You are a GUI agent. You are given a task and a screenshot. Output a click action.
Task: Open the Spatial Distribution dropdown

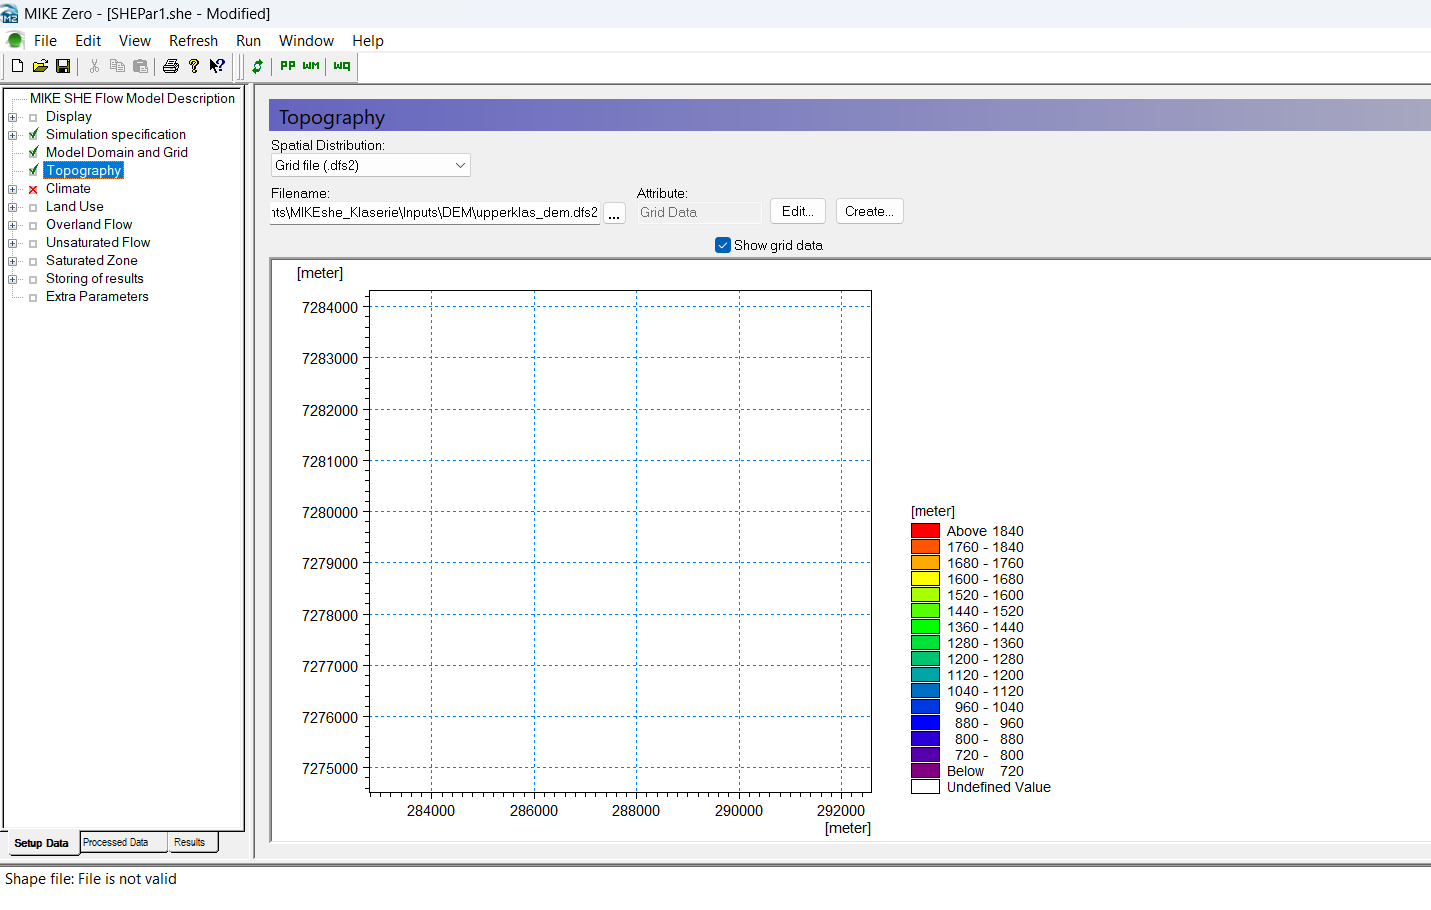(x=370, y=165)
